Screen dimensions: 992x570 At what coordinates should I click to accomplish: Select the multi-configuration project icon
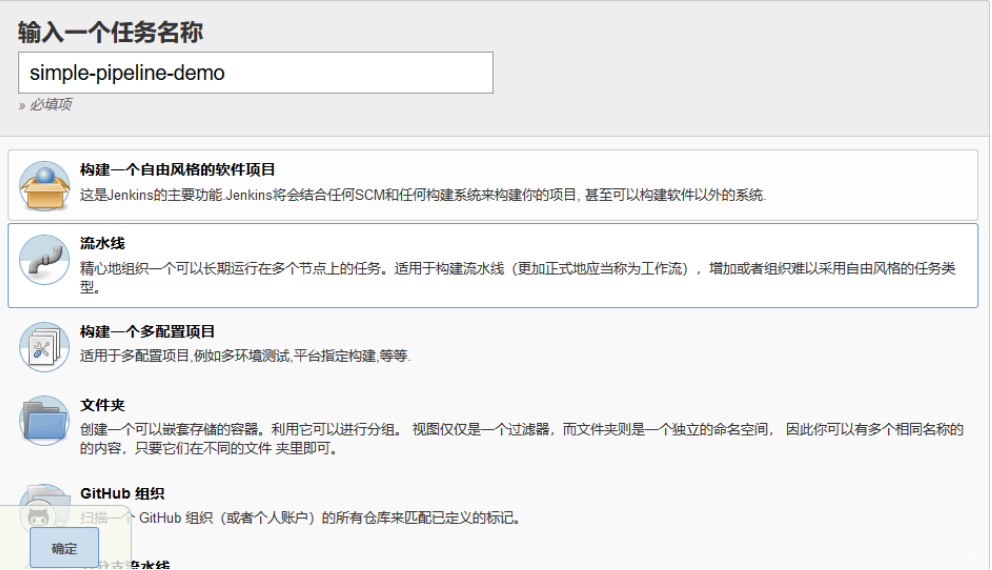[44, 347]
